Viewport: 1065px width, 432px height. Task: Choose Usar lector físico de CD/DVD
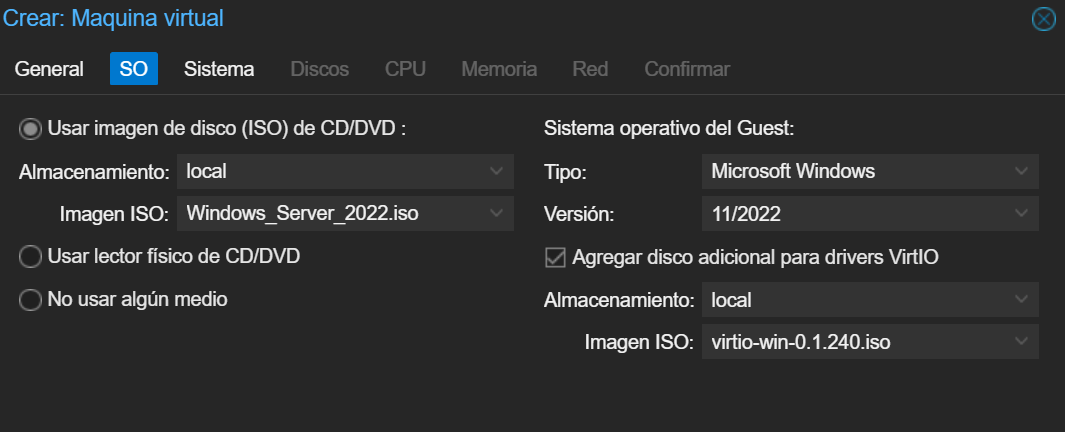coord(30,257)
